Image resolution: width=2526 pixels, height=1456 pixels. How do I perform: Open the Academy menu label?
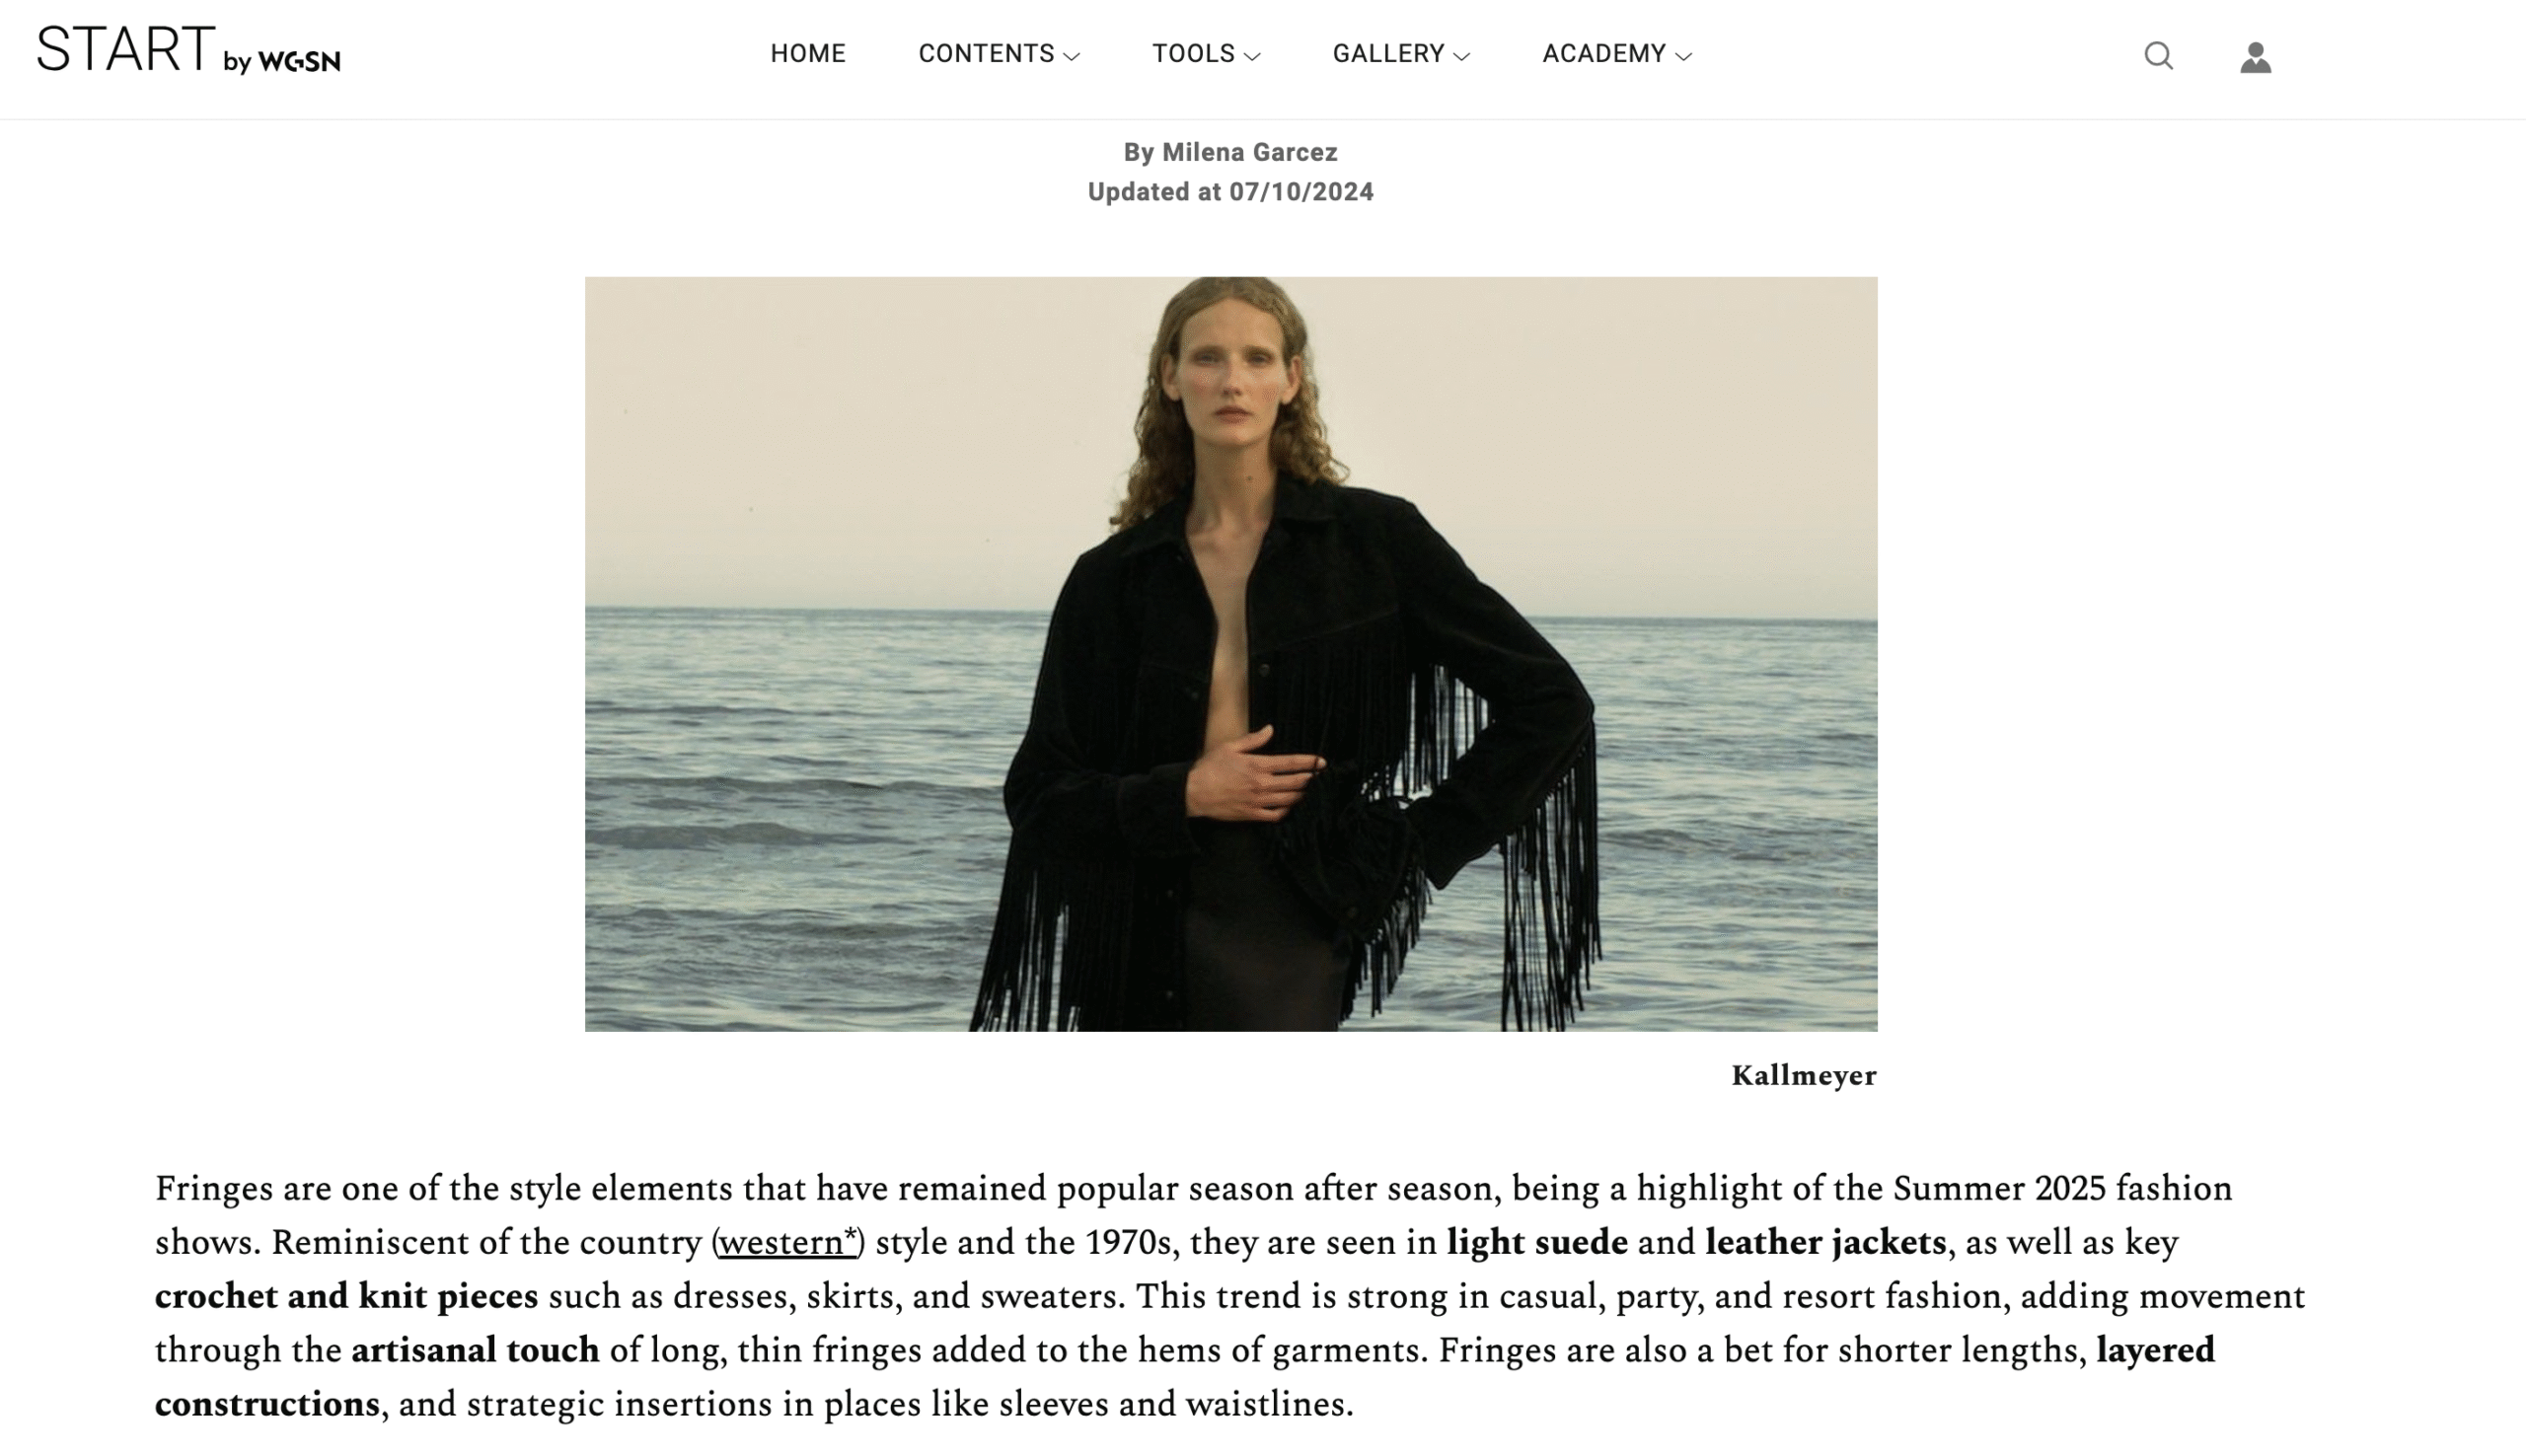coord(1604,53)
